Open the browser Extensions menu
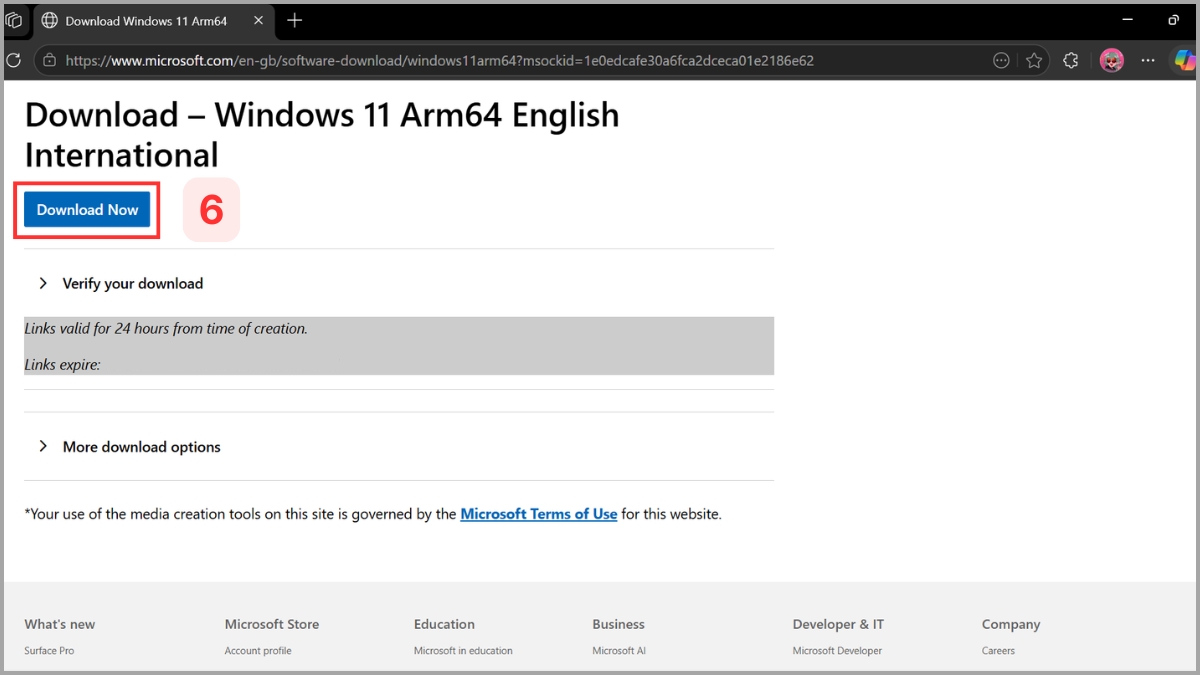Image resolution: width=1200 pixels, height=675 pixels. click(1070, 60)
